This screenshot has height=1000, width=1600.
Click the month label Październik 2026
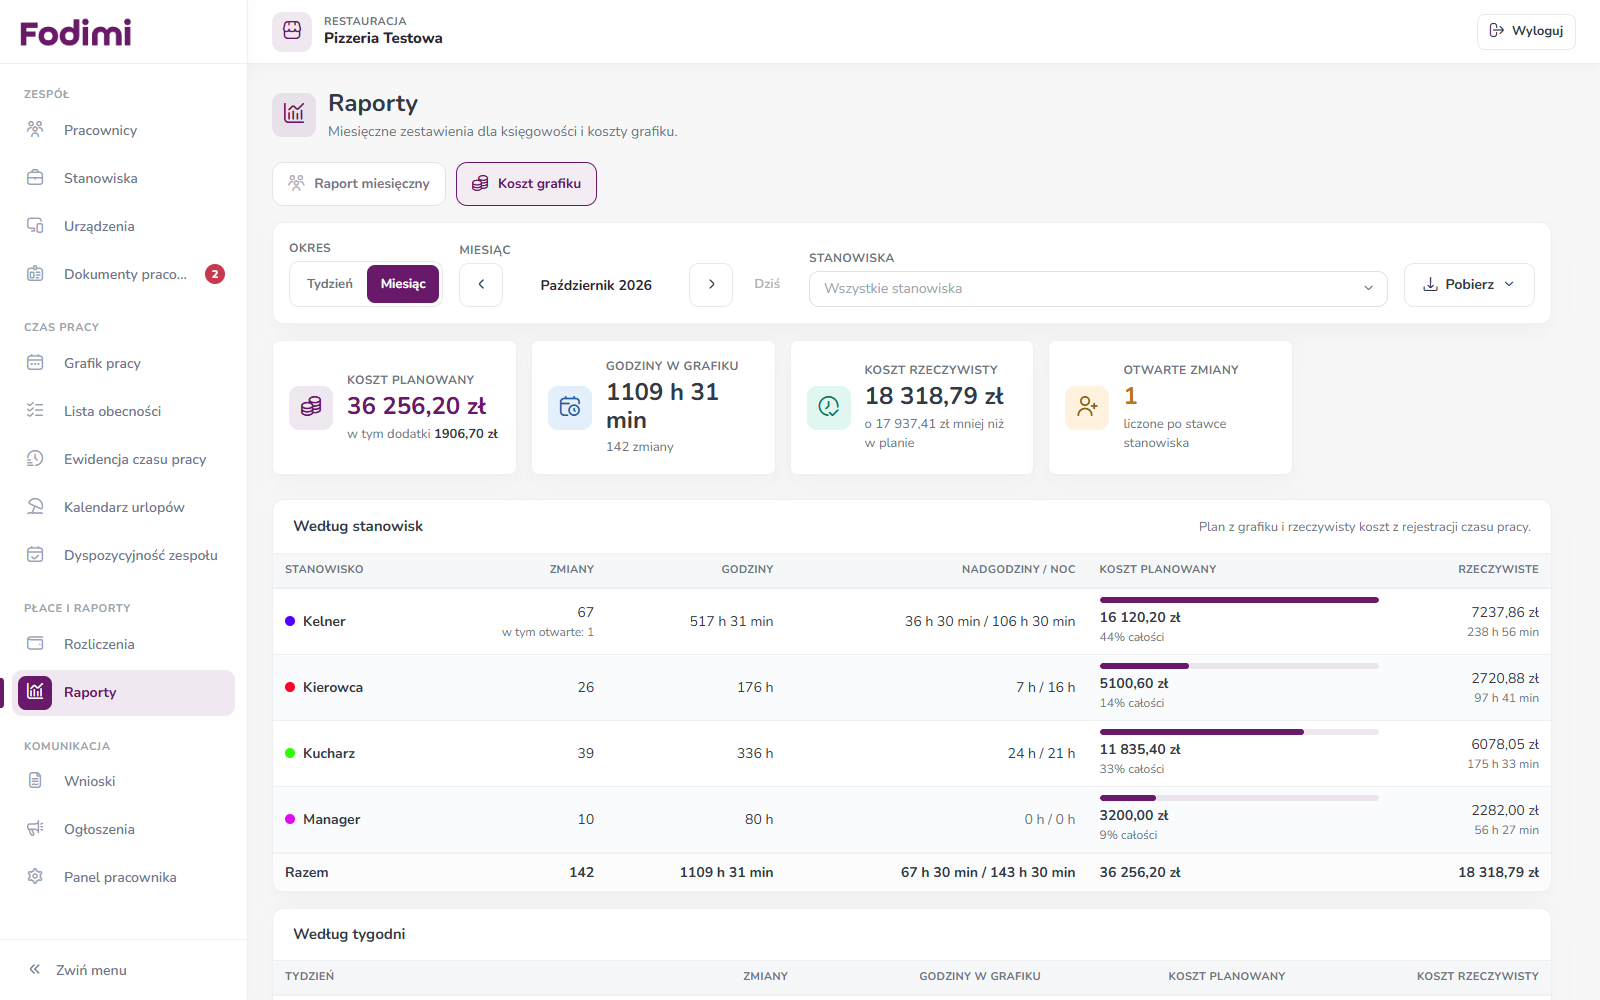click(x=596, y=285)
